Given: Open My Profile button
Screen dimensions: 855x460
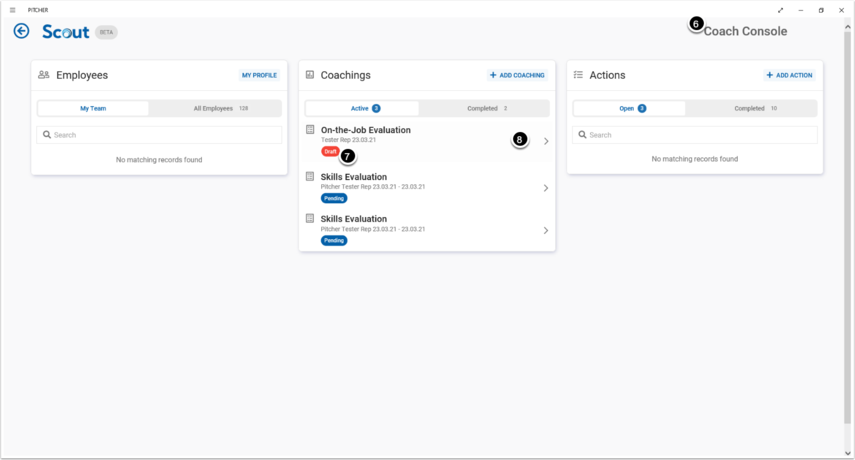Looking at the screenshot, I should tap(259, 75).
